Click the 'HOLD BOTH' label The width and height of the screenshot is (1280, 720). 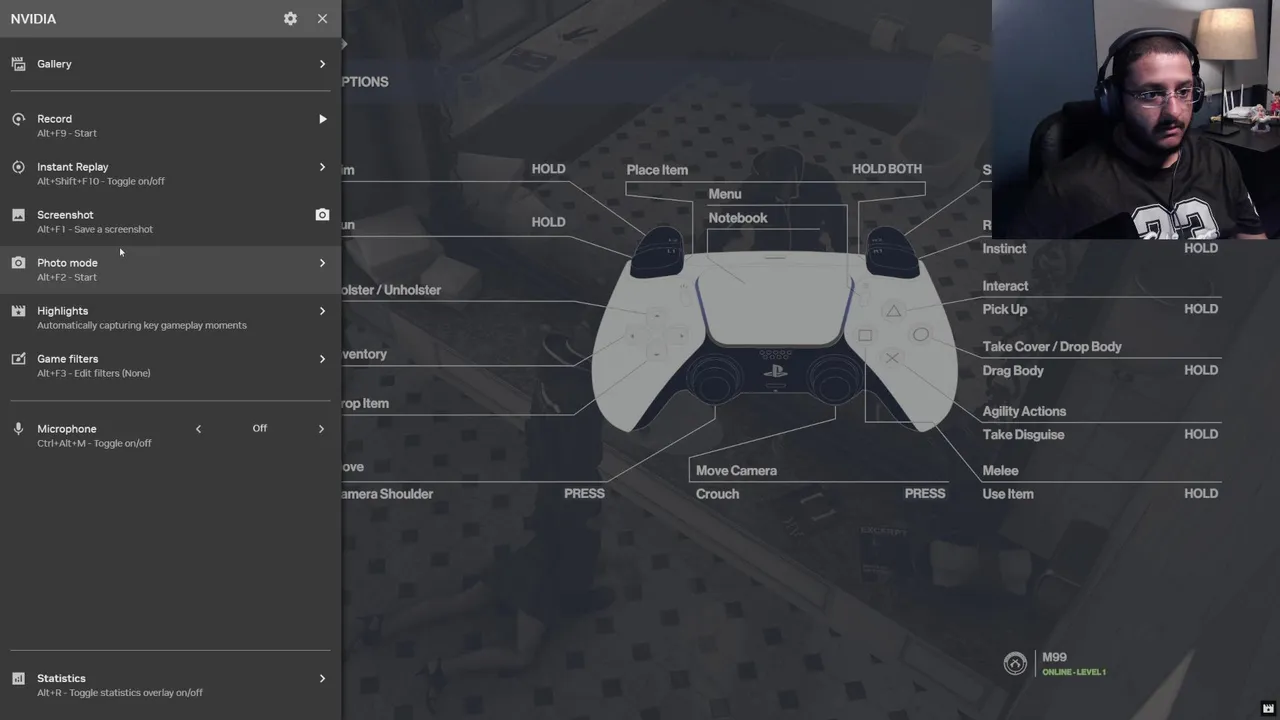click(887, 169)
